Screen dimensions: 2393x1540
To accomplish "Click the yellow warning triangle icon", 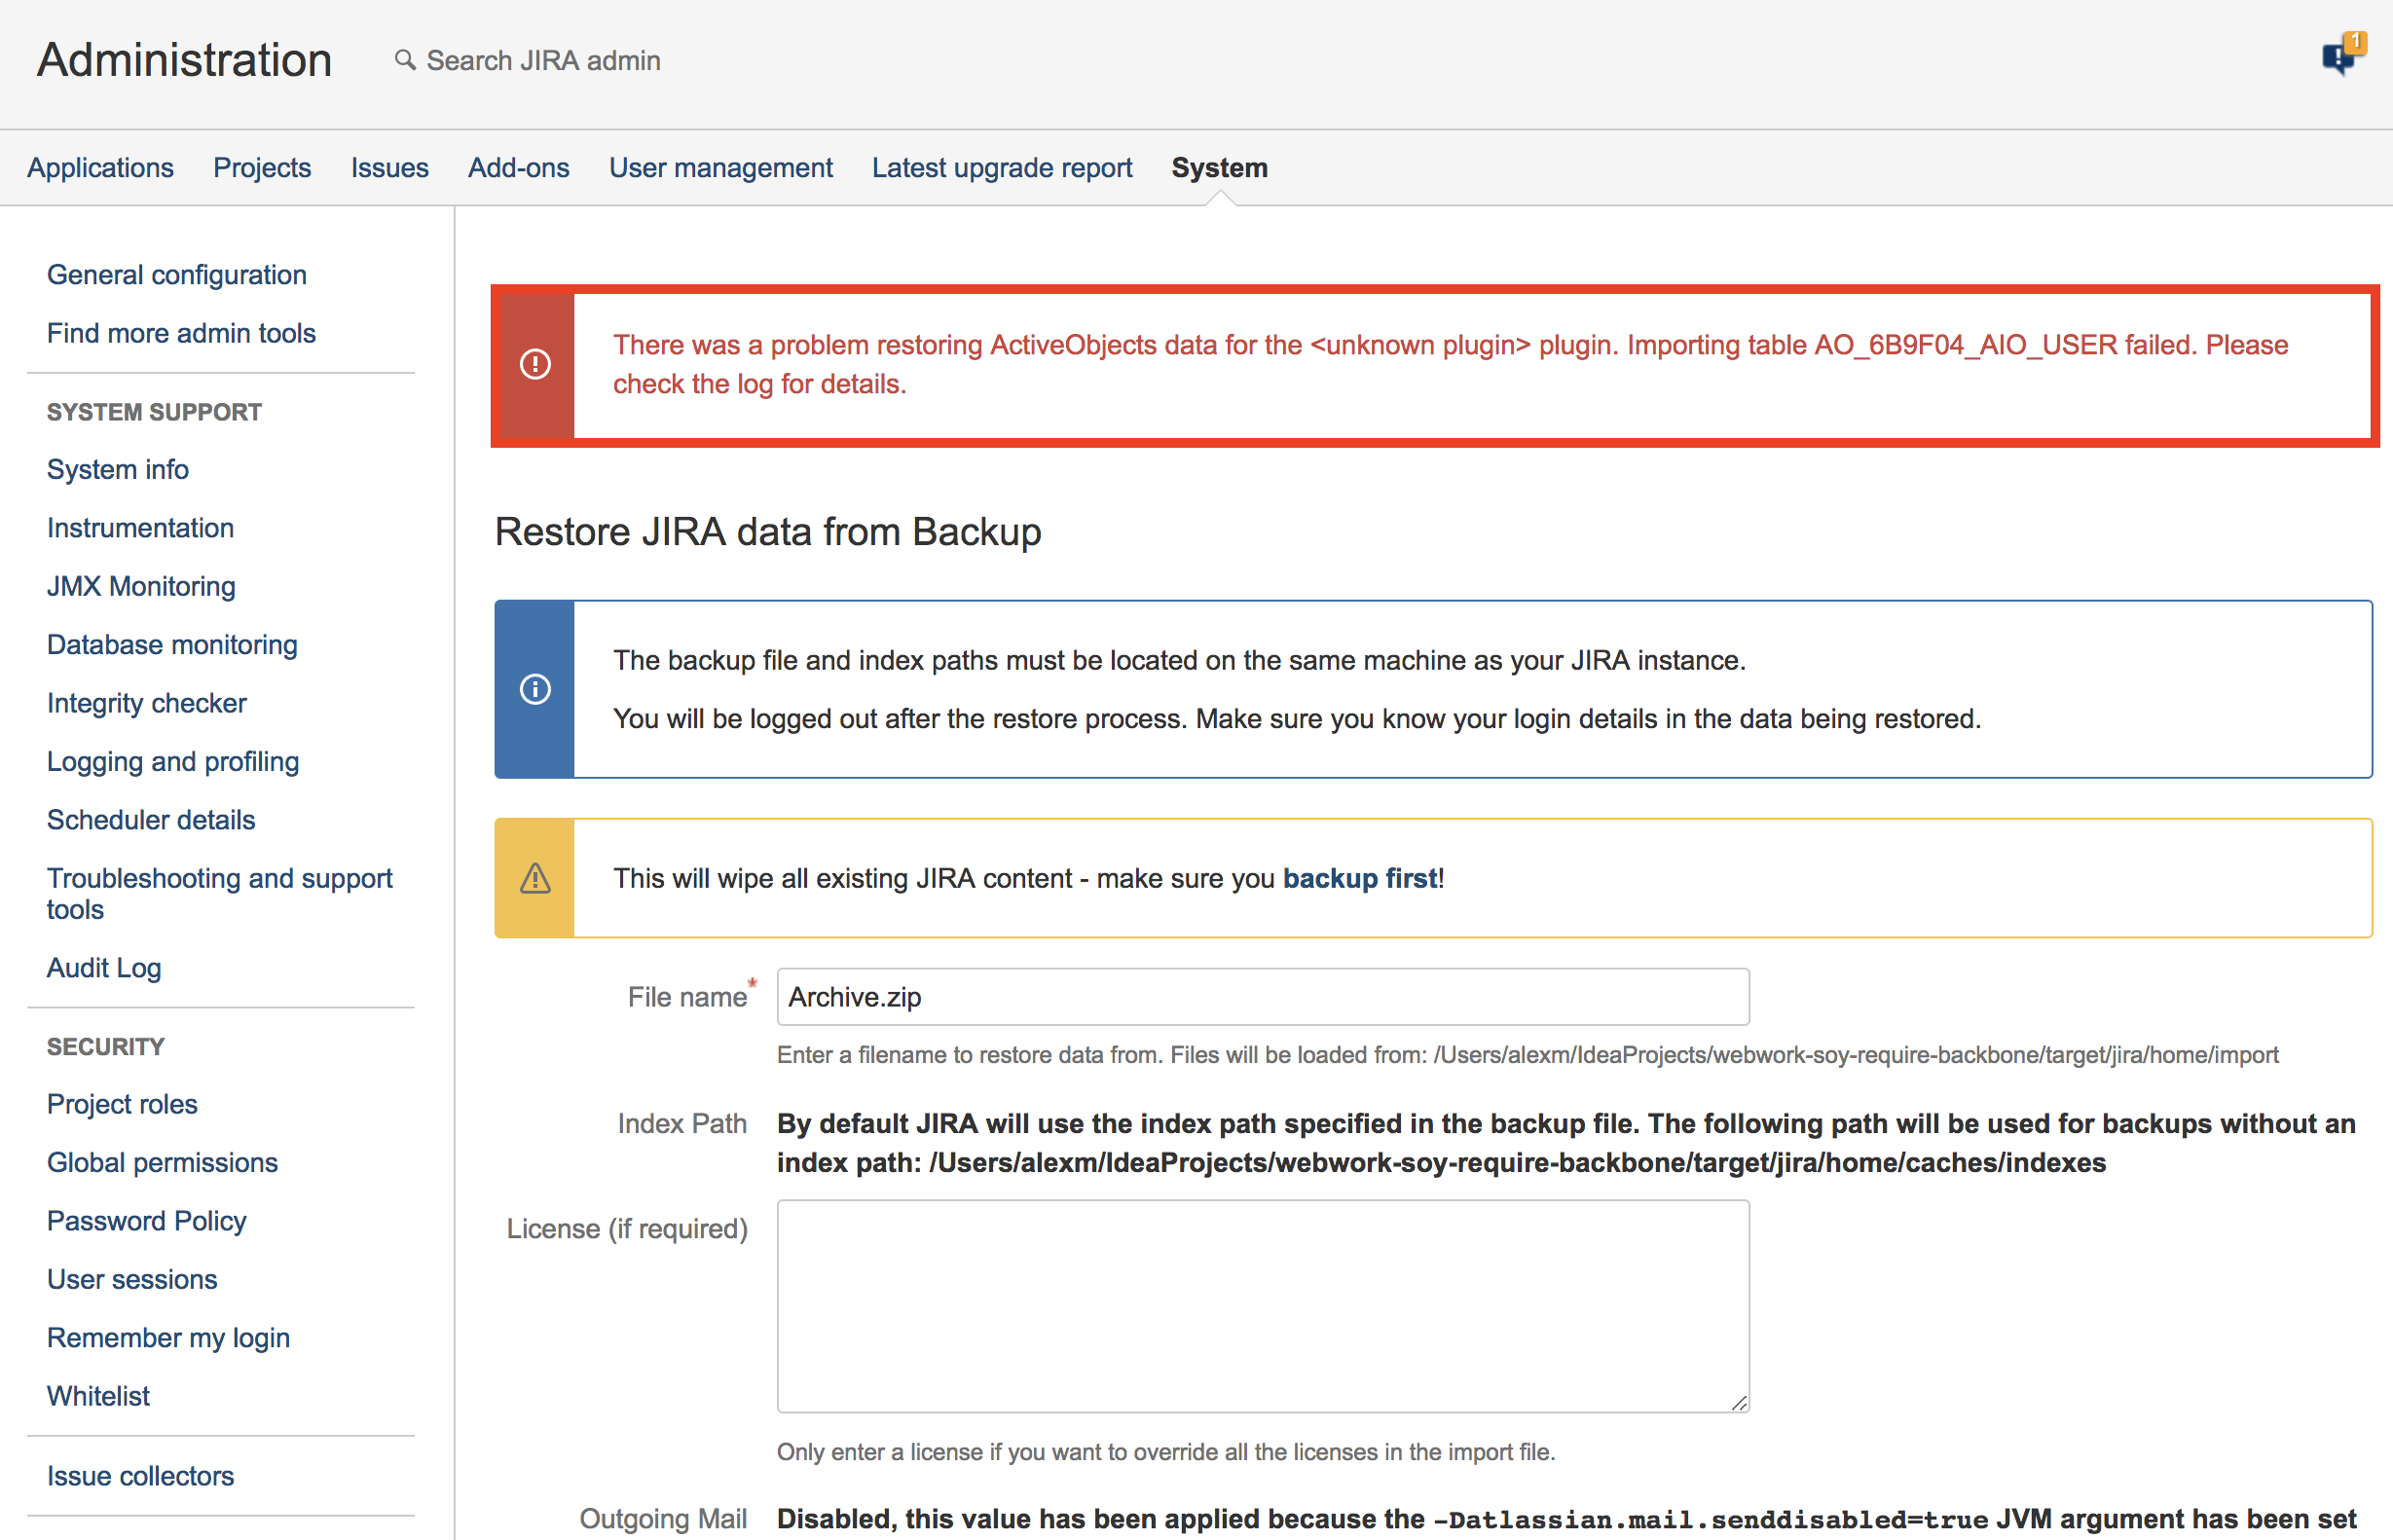I will click(x=535, y=878).
